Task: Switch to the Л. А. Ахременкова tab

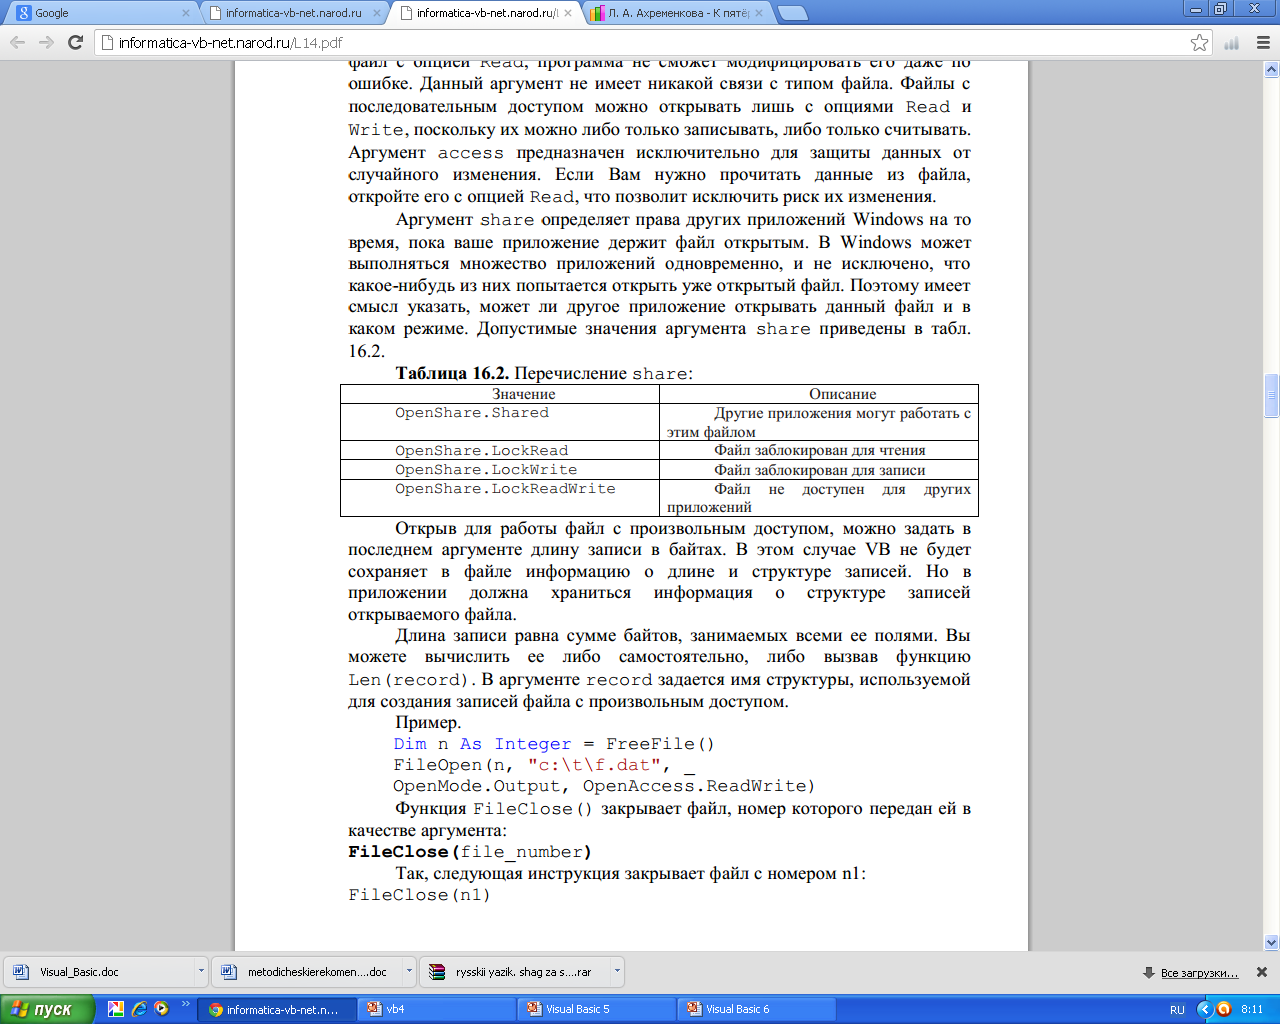Action: point(677,13)
